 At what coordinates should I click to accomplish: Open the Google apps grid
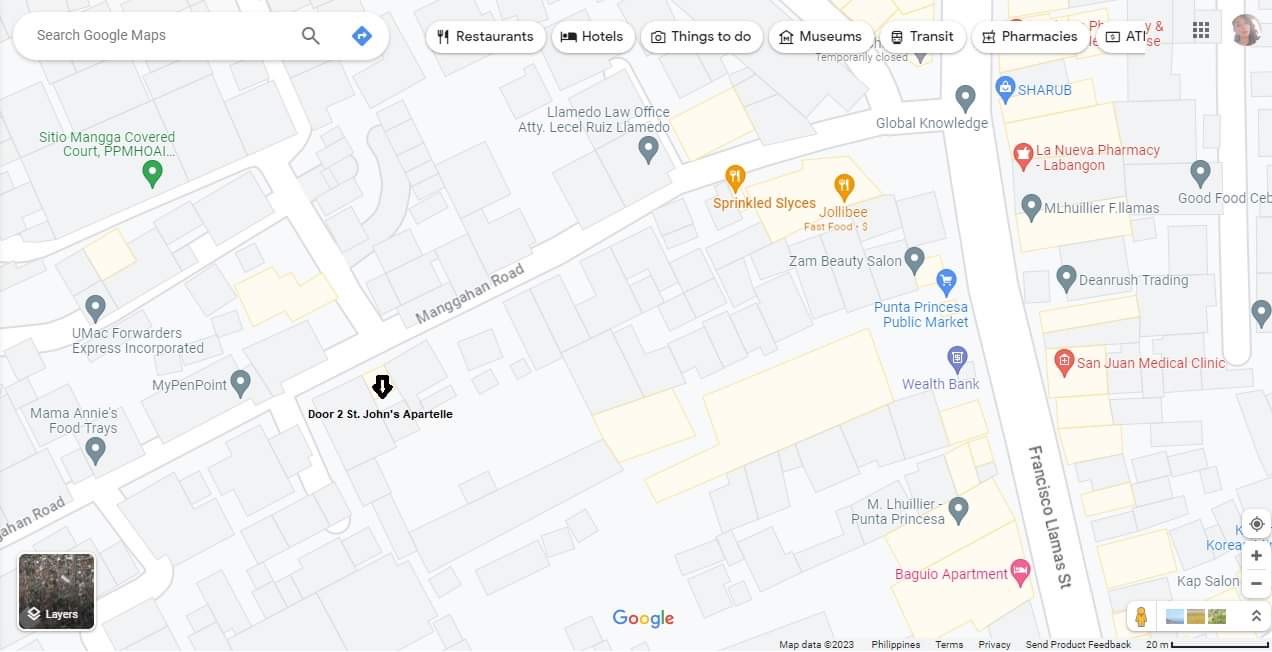1201,30
